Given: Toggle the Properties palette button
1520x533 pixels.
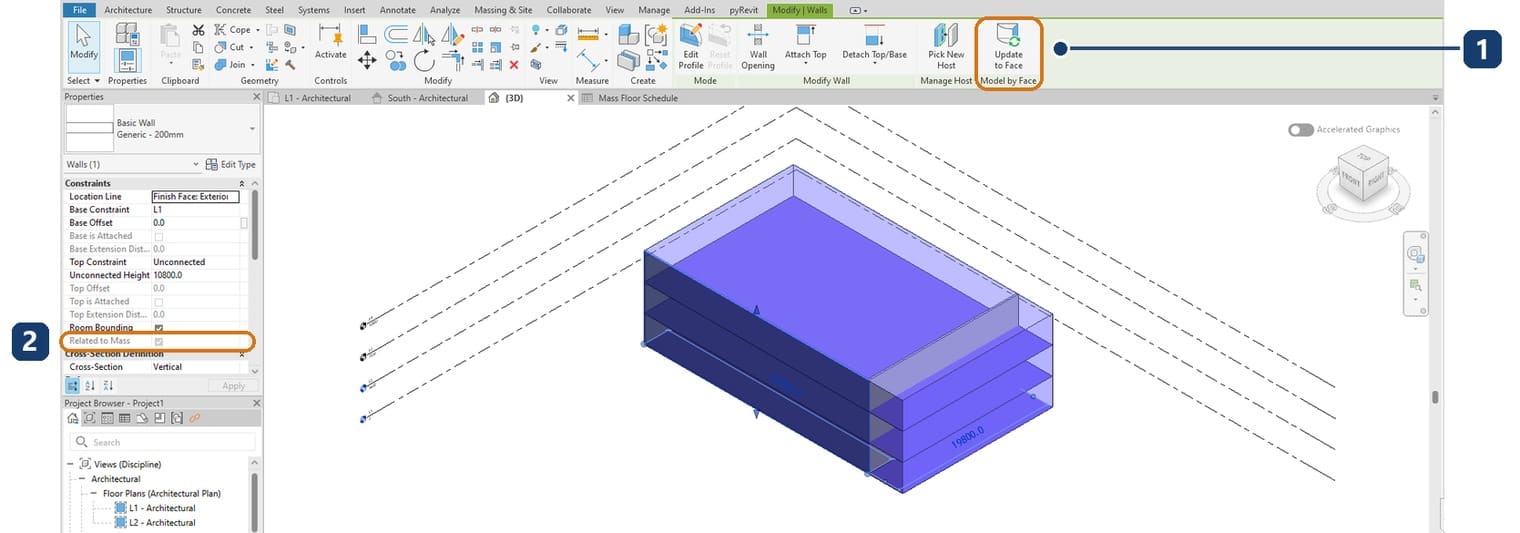Looking at the screenshot, I should (127, 59).
